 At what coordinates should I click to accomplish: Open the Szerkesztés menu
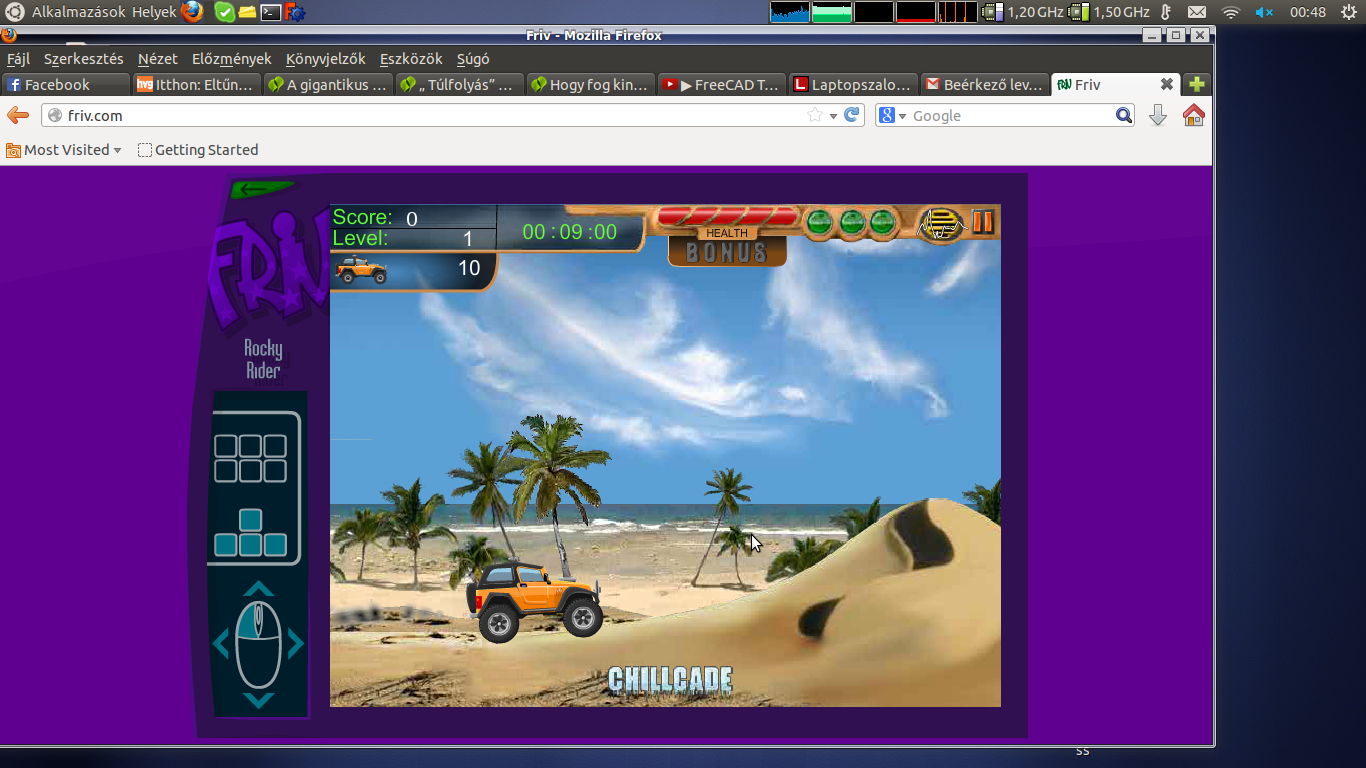pyautogui.click(x=84, y=59)
